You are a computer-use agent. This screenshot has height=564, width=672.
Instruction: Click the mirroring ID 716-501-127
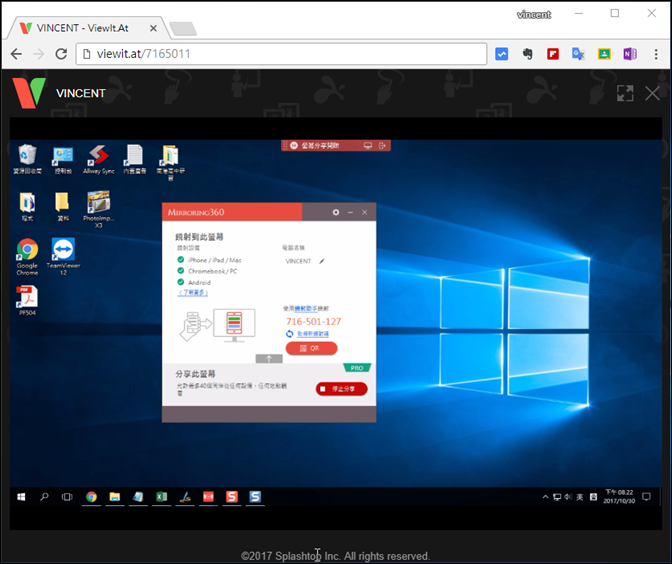(x=314, y=321)
